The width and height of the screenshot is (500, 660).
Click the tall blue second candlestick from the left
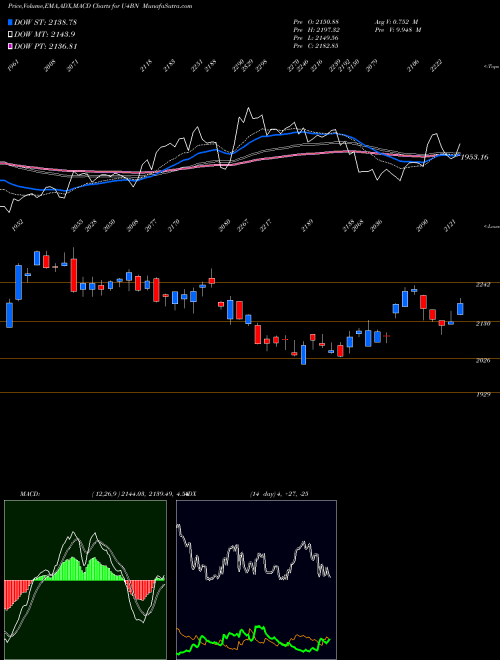click(x=19, y=282)
